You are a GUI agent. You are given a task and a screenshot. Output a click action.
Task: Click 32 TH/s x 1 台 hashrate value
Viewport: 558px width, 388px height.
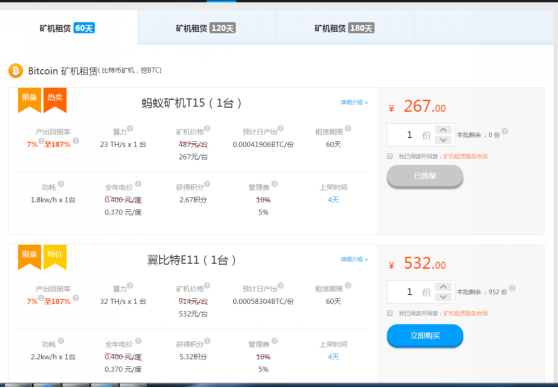[x=123, y=302]
